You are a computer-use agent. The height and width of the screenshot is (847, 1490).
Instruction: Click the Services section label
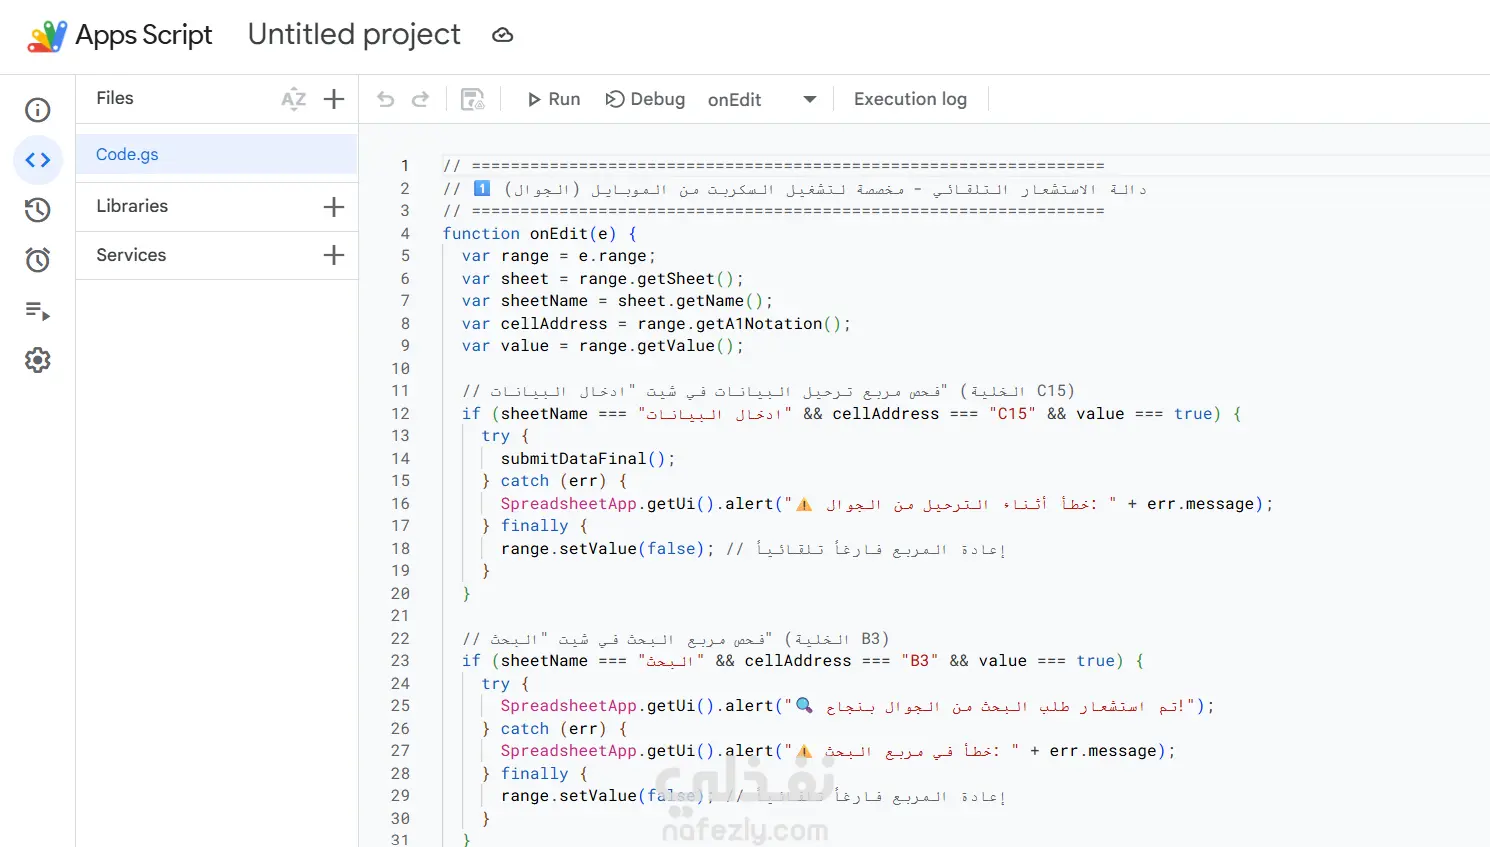(131, 255)
